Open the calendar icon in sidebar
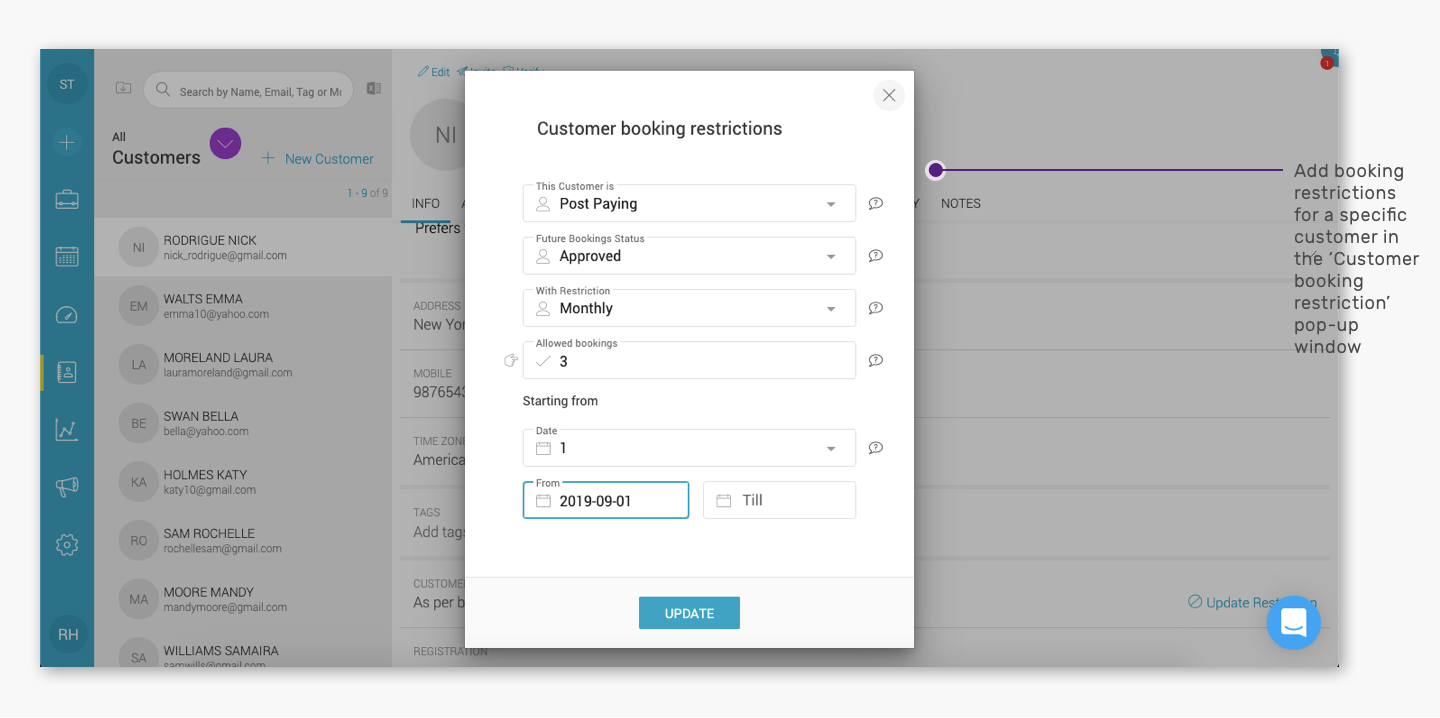The height and width of the screenshot is (718, 1440). click(67, 257)
